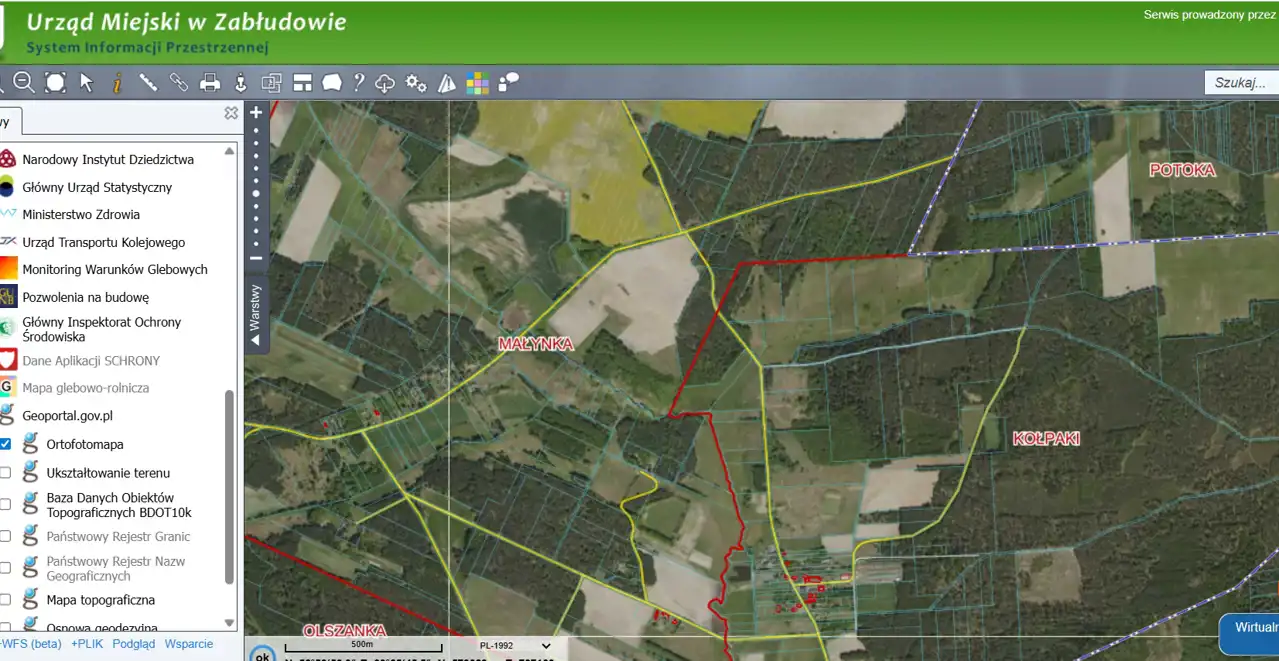
Task: Open the PL-1992 coordinate system dropdown
Action: coord(514,646)
